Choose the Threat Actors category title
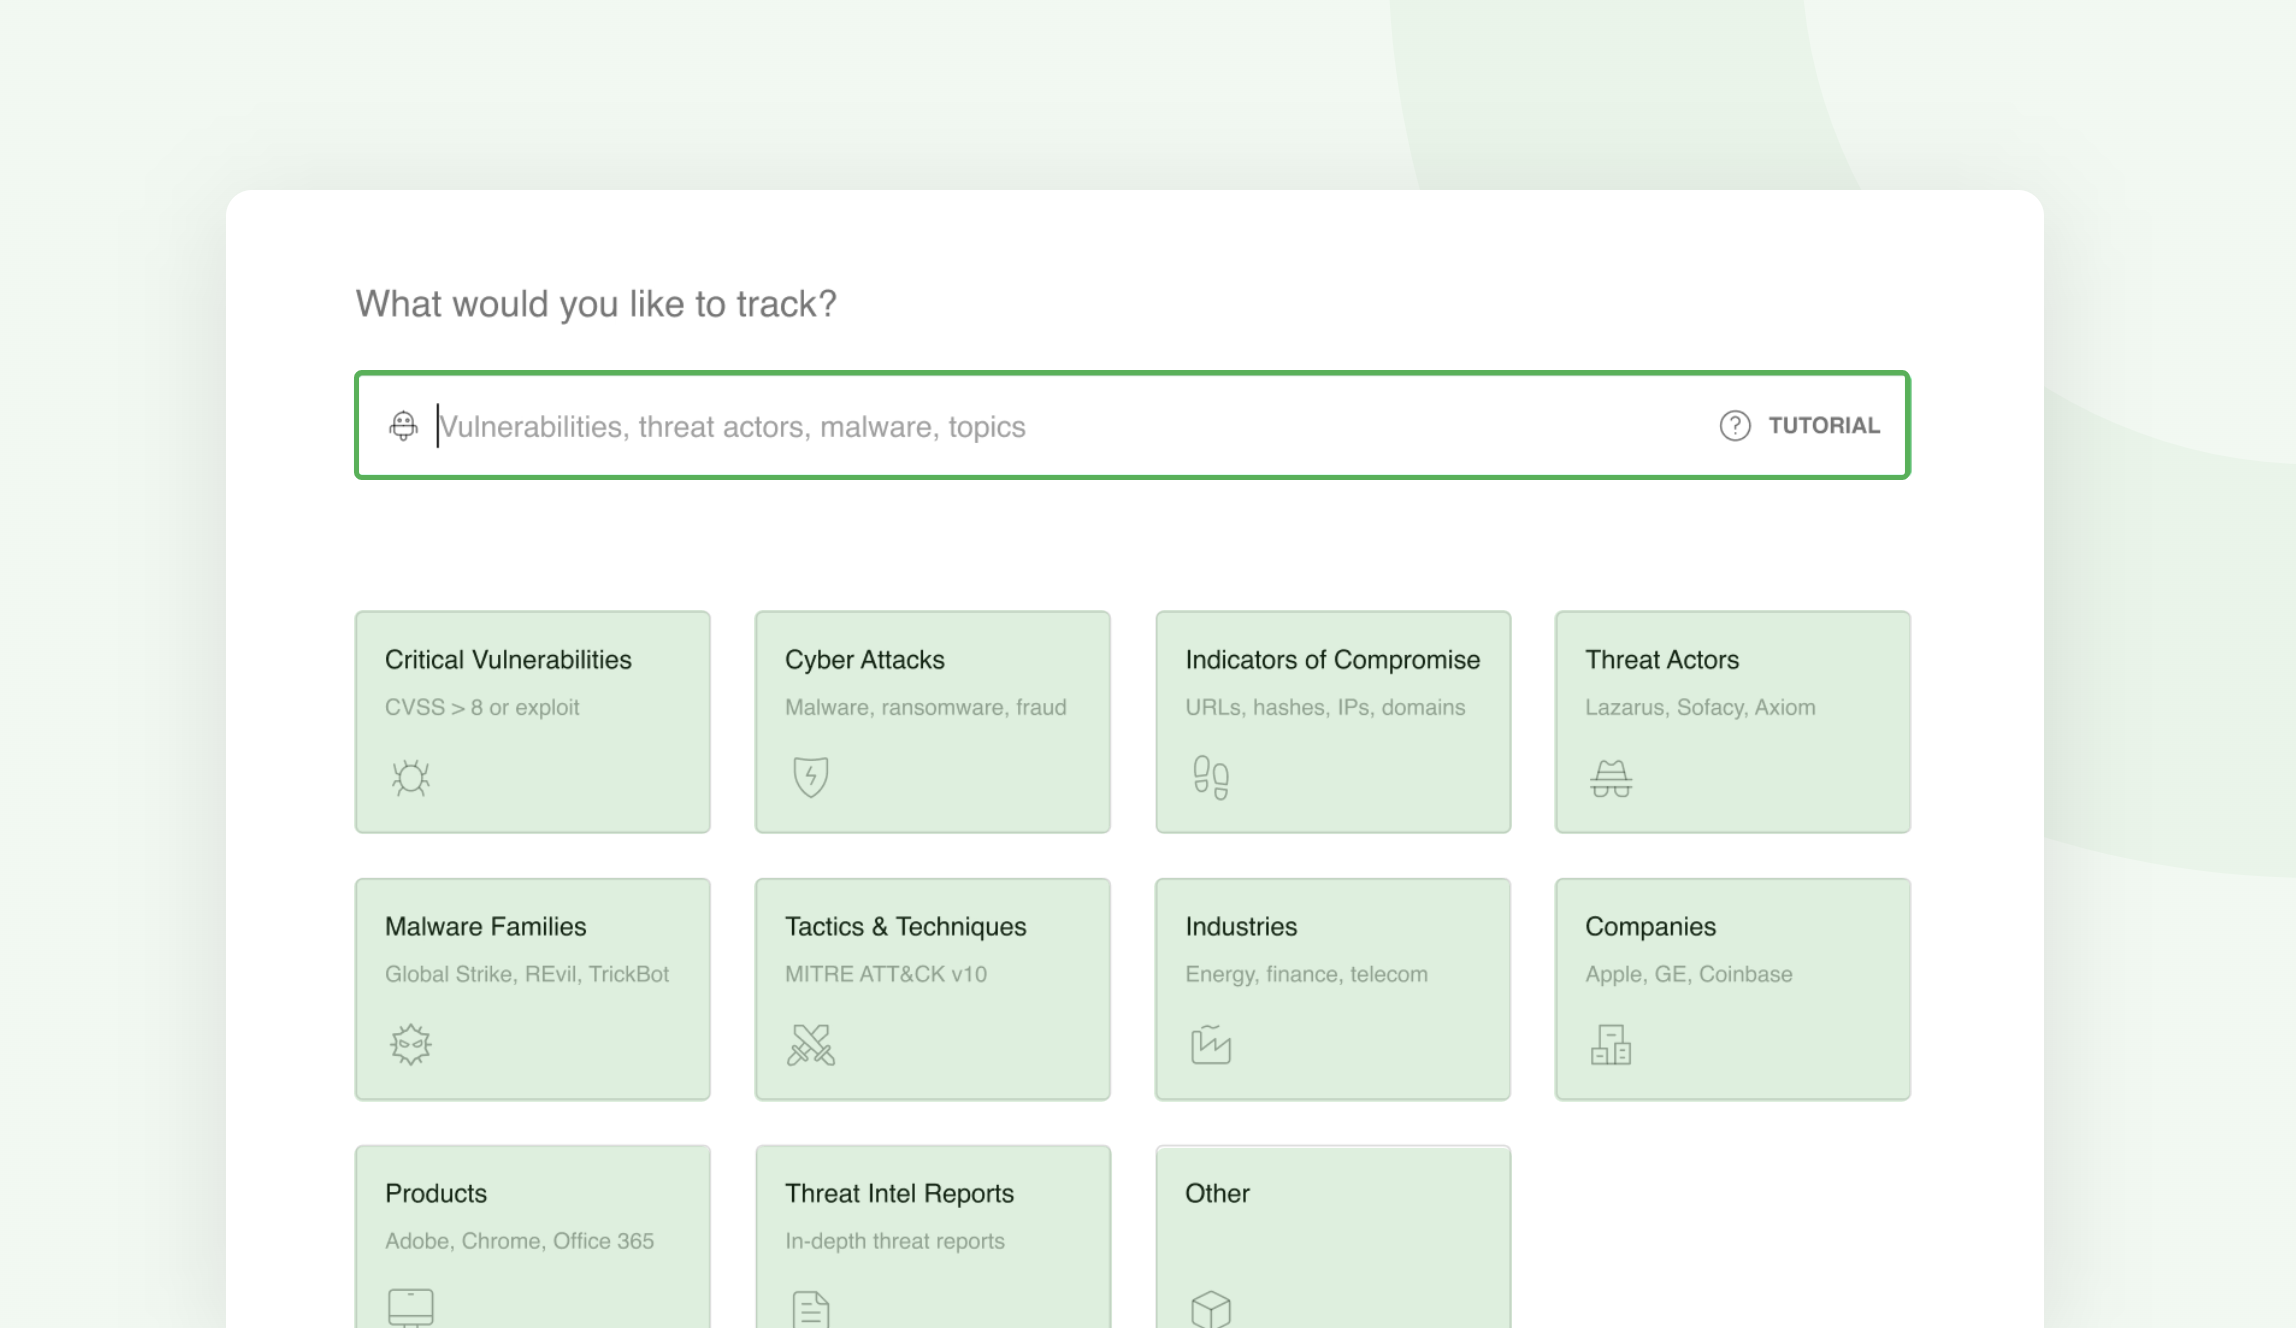This screenshot has width=2296, height=1328. pyautogui.click(x=1661, y=660)
